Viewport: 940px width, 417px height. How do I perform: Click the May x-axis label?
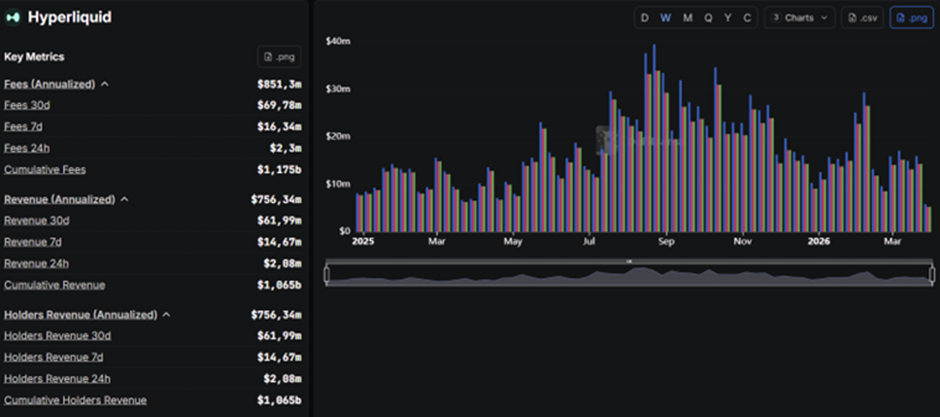(x=513, y=241)
